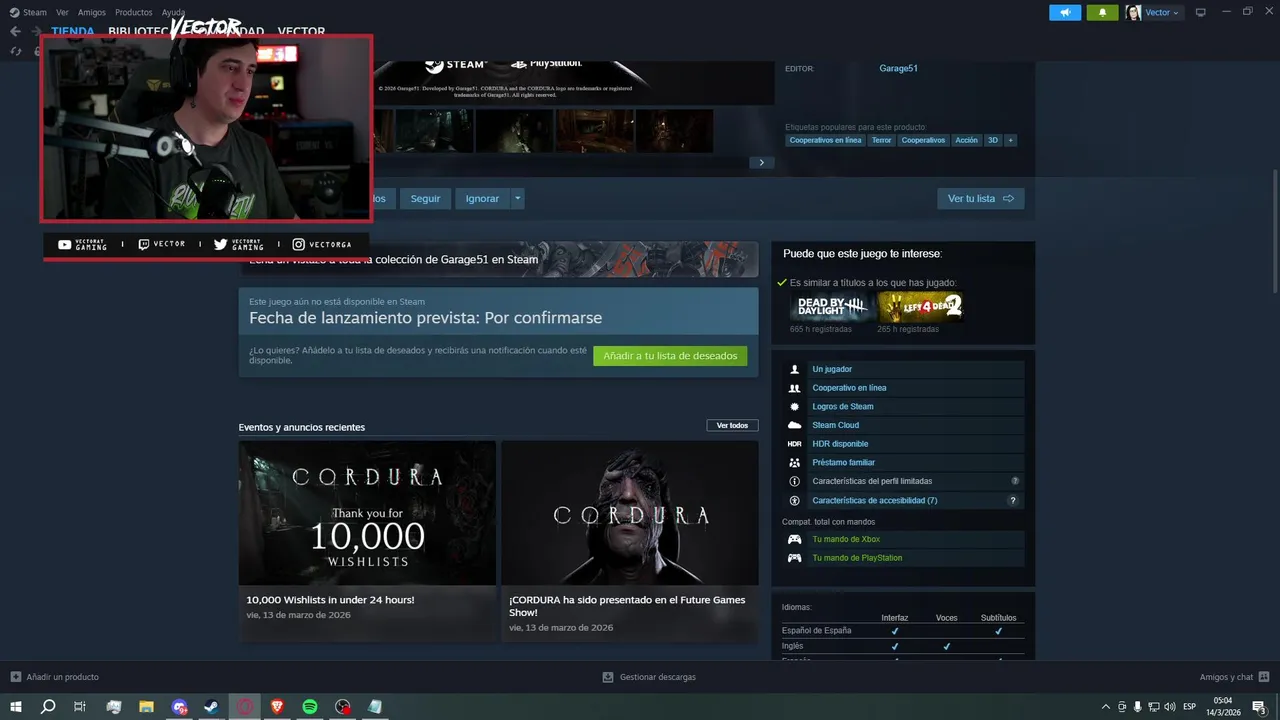This screenshot has width=1280, height=720.
Task: Click the HDR disponible icon
Action: [794, 444]
